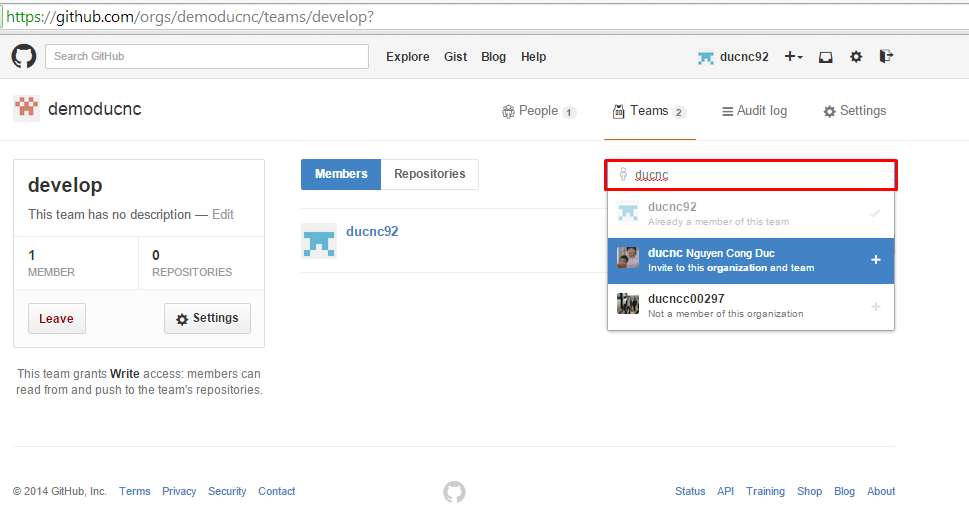Click inside Search GitHub field
This screenshot has width=969, height=523.
coord(207,56)
